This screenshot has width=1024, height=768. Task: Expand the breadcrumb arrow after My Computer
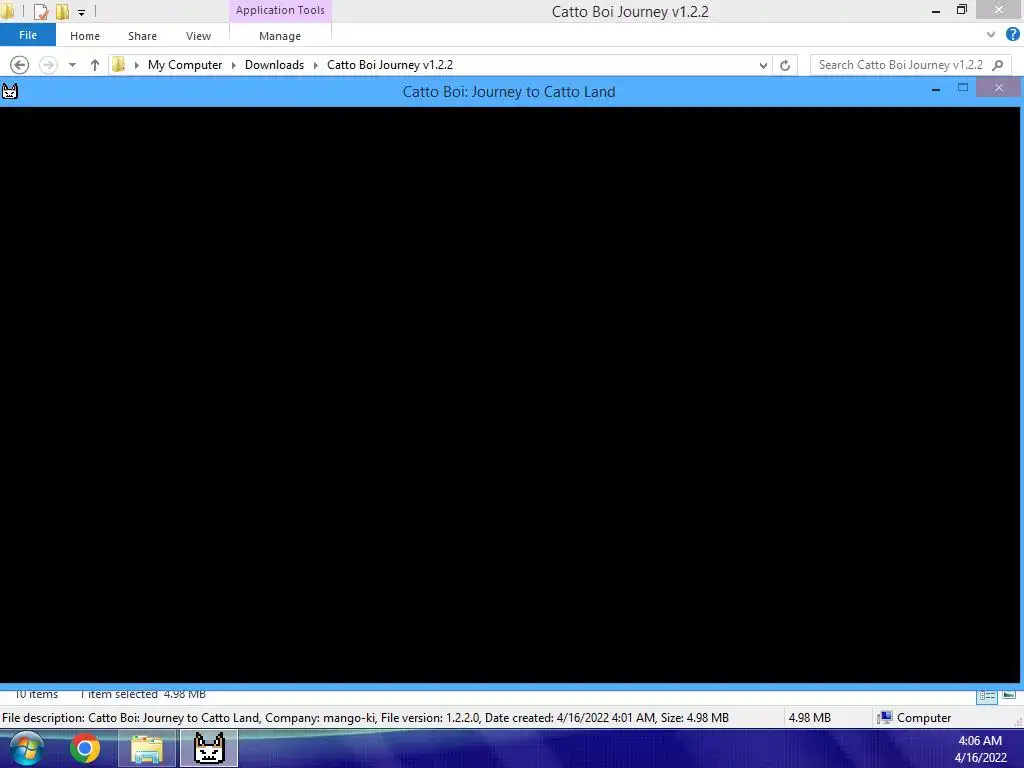(233, 65)
